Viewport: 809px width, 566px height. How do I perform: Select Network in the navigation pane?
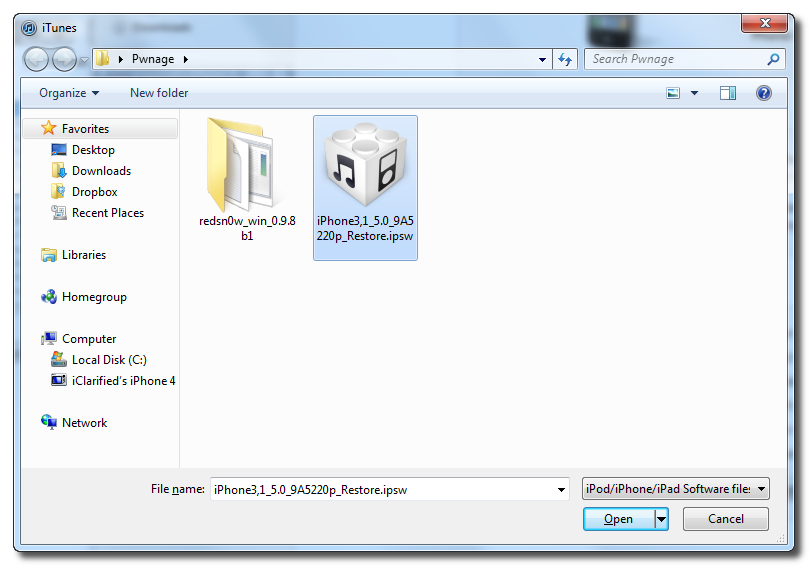tap(84, 423)
